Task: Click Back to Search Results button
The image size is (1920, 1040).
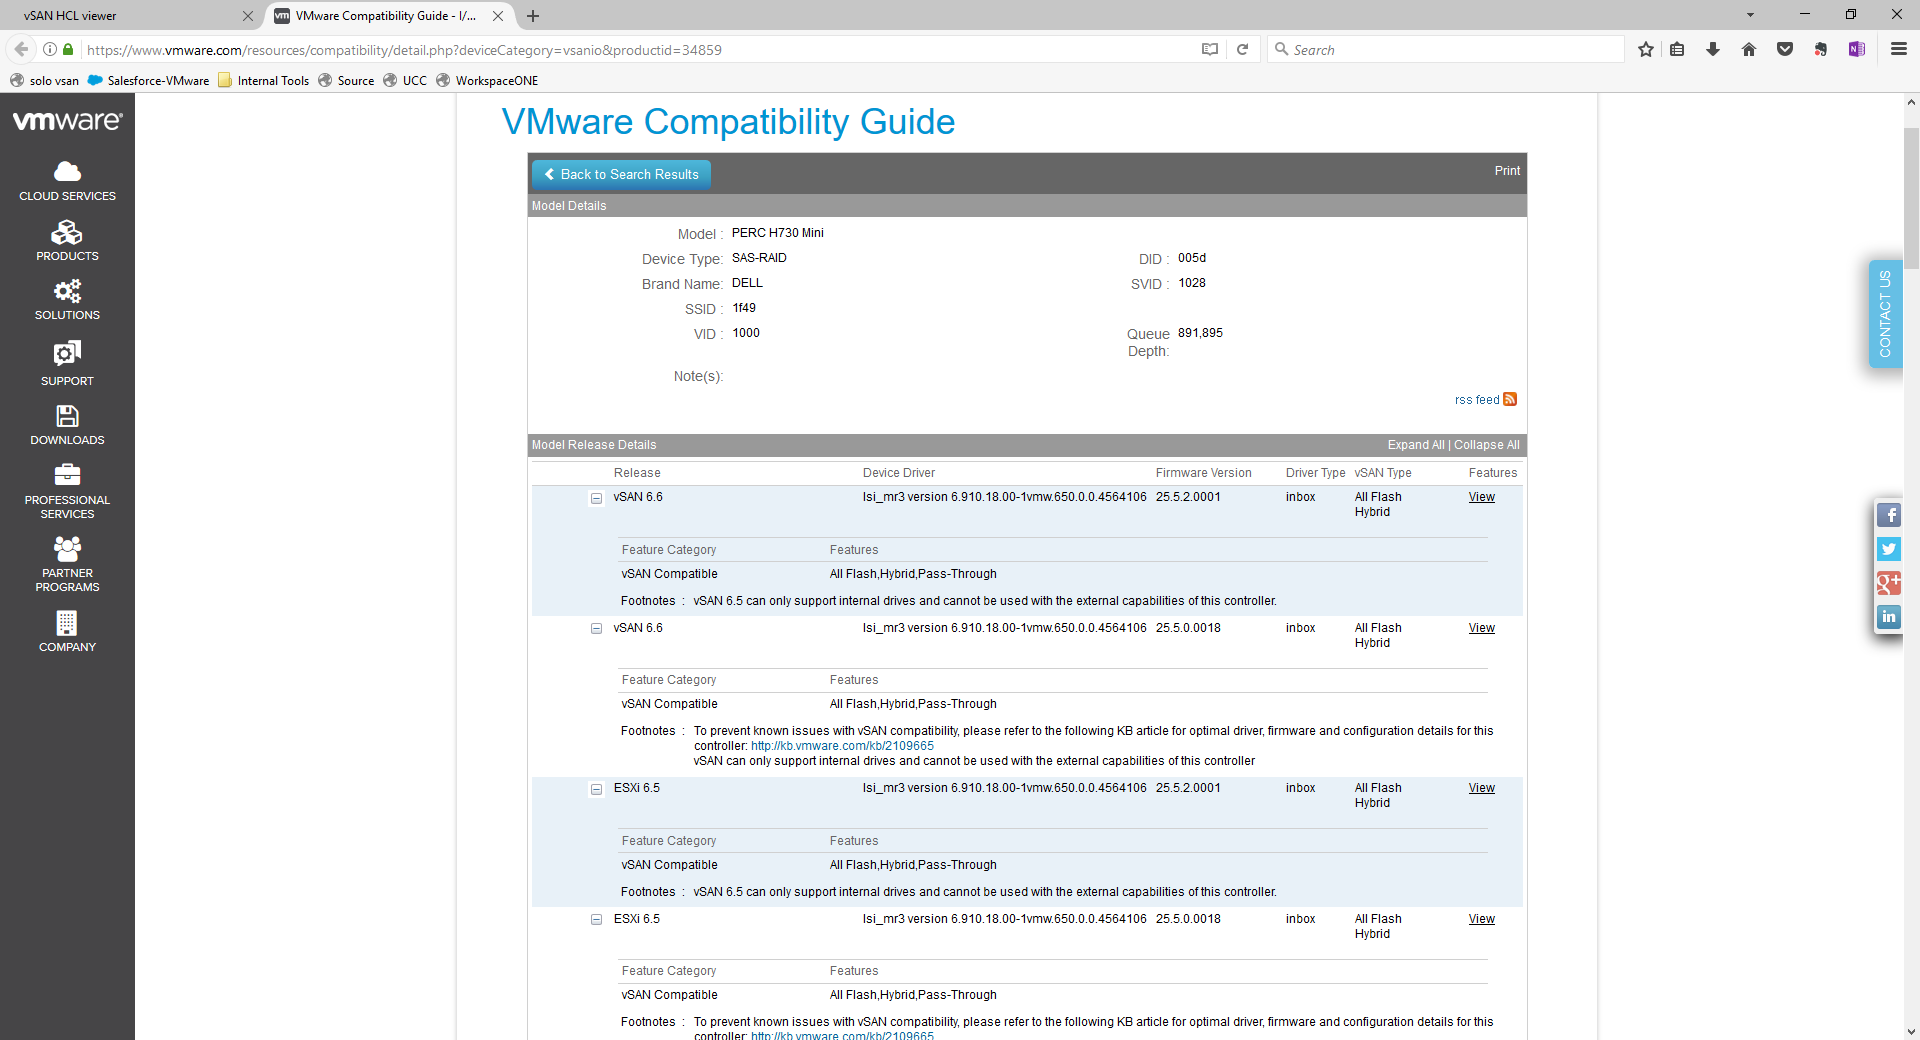Action: click(621, 175)
